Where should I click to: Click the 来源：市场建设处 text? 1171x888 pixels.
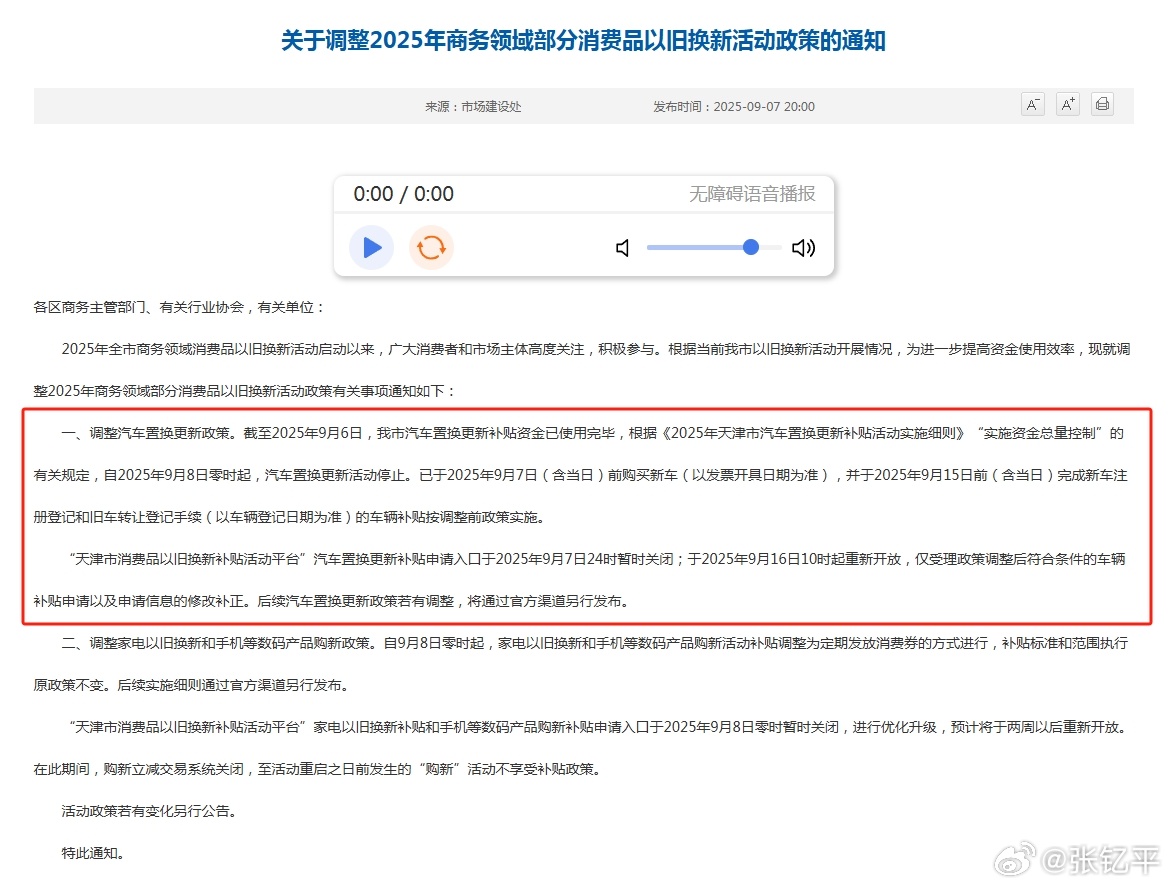473,107
